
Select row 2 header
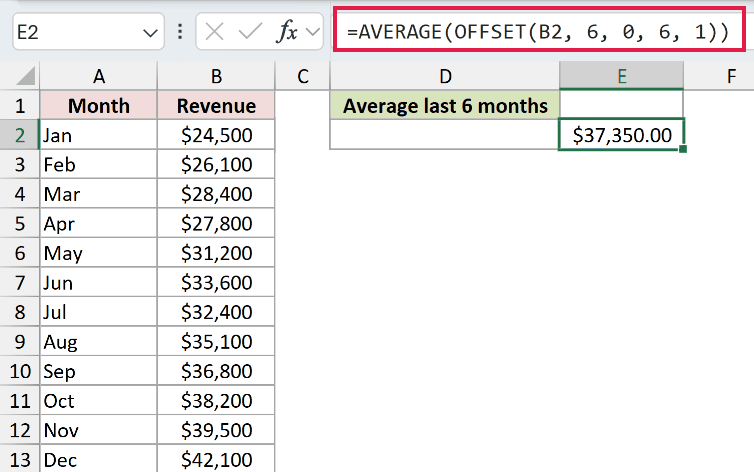(20, 135)
